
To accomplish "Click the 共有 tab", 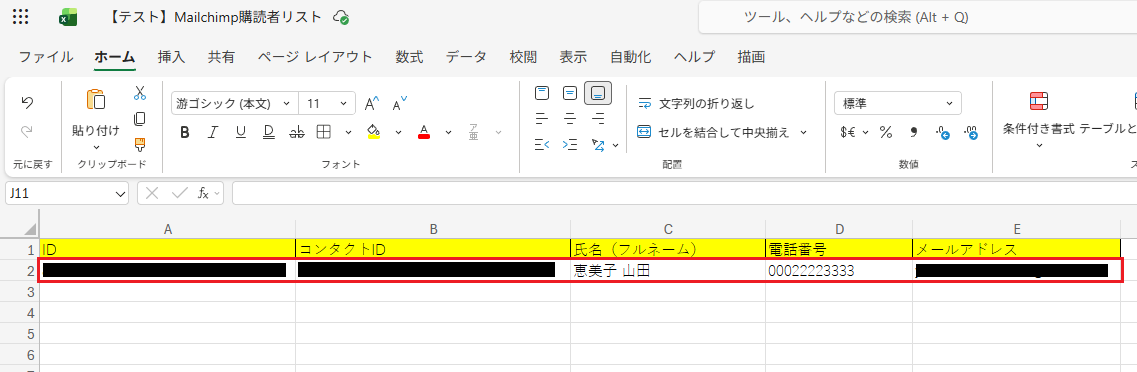I will tap(221, 57).
